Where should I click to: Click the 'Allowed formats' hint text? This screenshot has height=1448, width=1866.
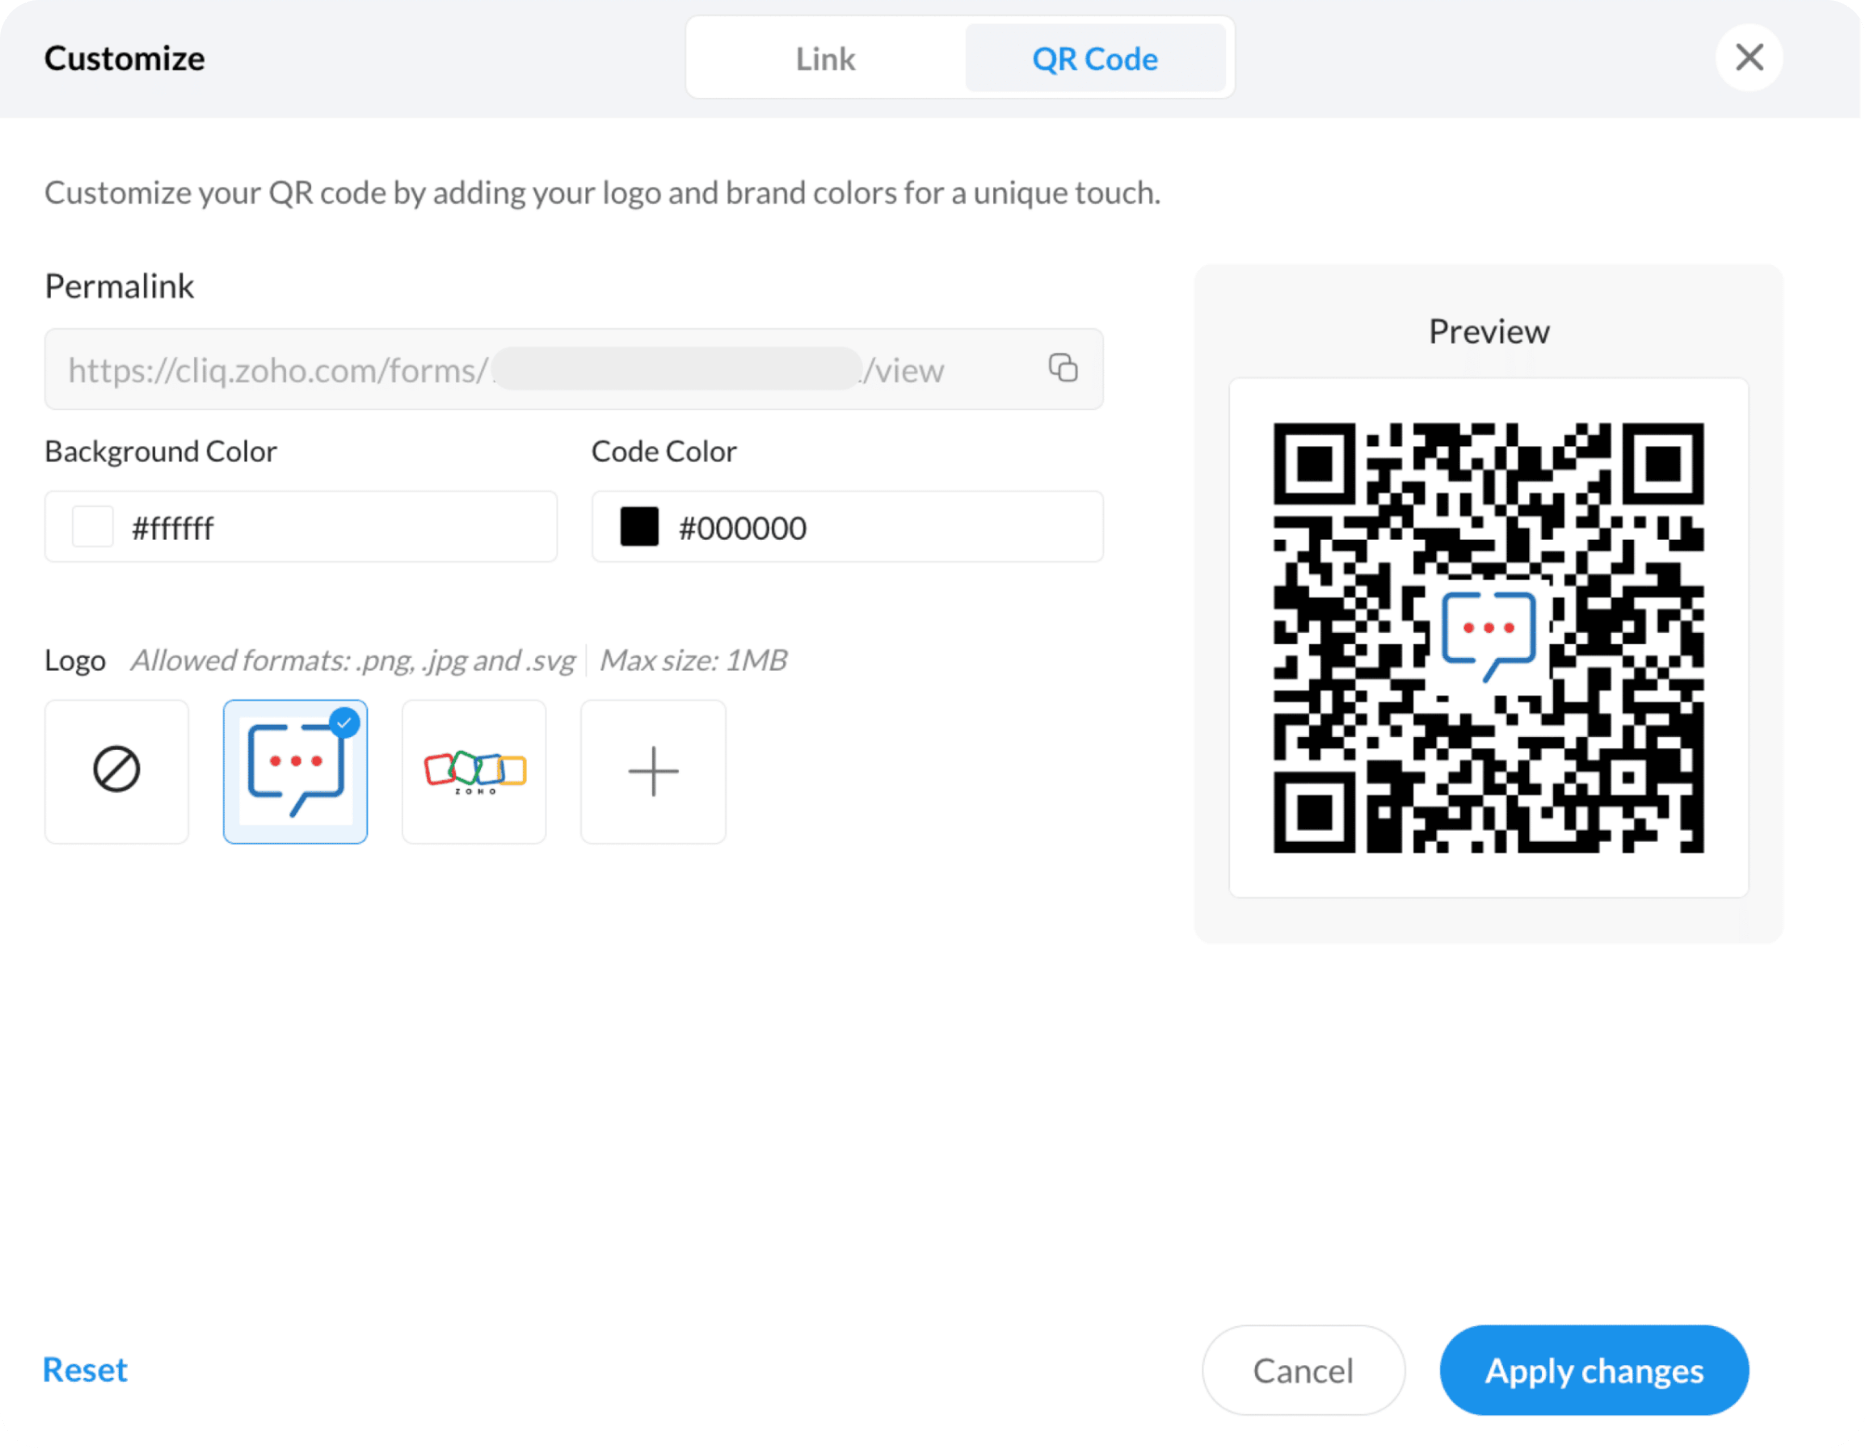(353, 660)
